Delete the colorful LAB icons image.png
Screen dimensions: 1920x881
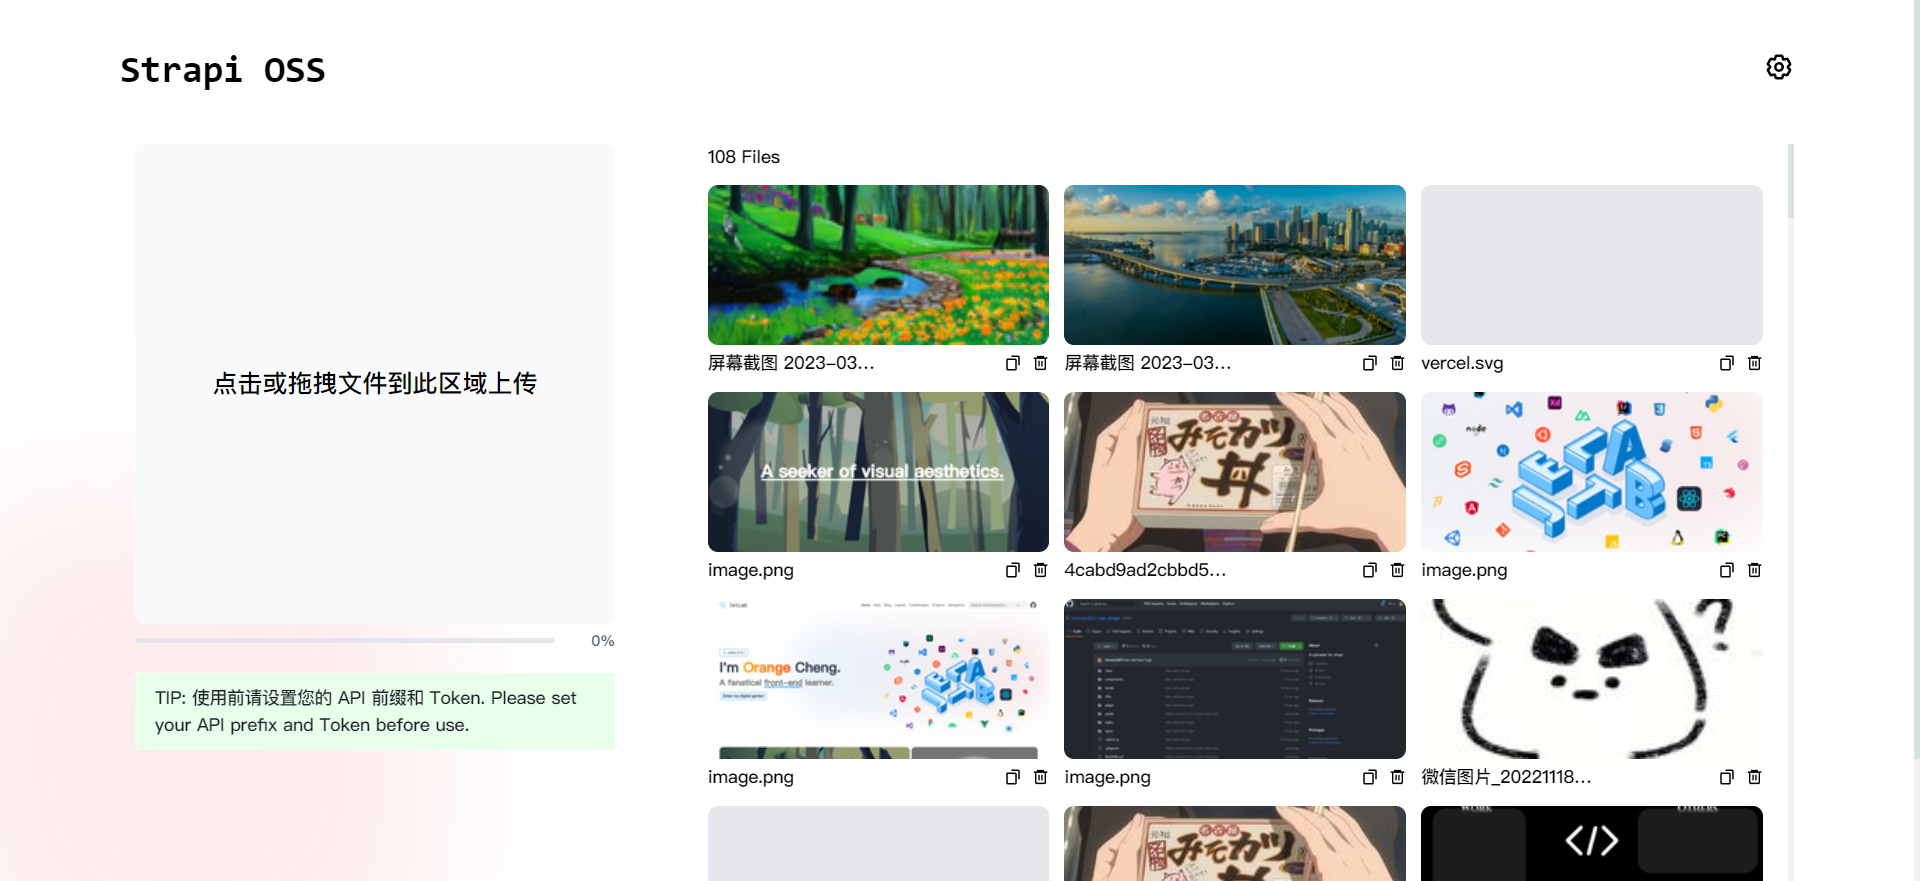point(1754,570)
